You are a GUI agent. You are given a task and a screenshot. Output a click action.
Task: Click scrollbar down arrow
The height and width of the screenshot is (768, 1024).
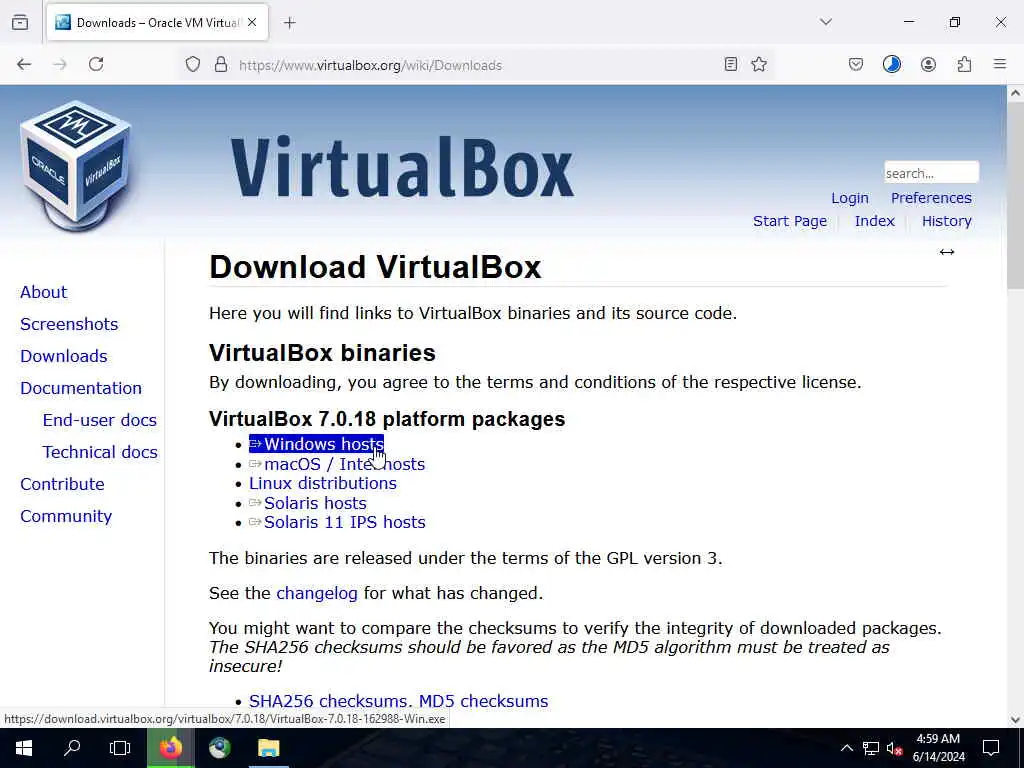point(1015,720)
